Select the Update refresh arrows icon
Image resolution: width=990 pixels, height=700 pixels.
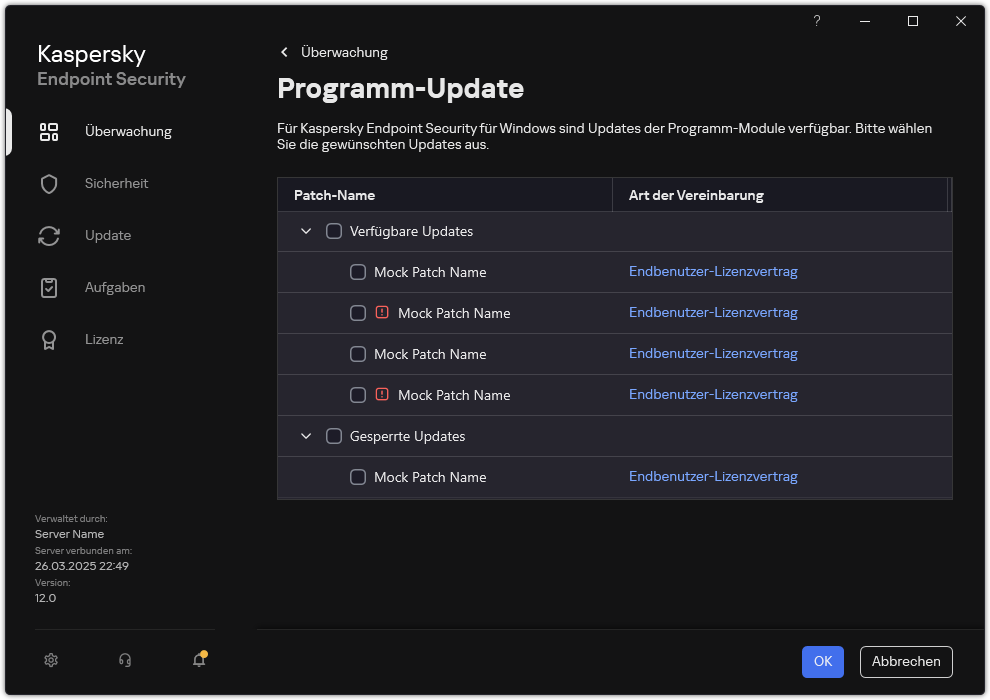coord(49,236)
